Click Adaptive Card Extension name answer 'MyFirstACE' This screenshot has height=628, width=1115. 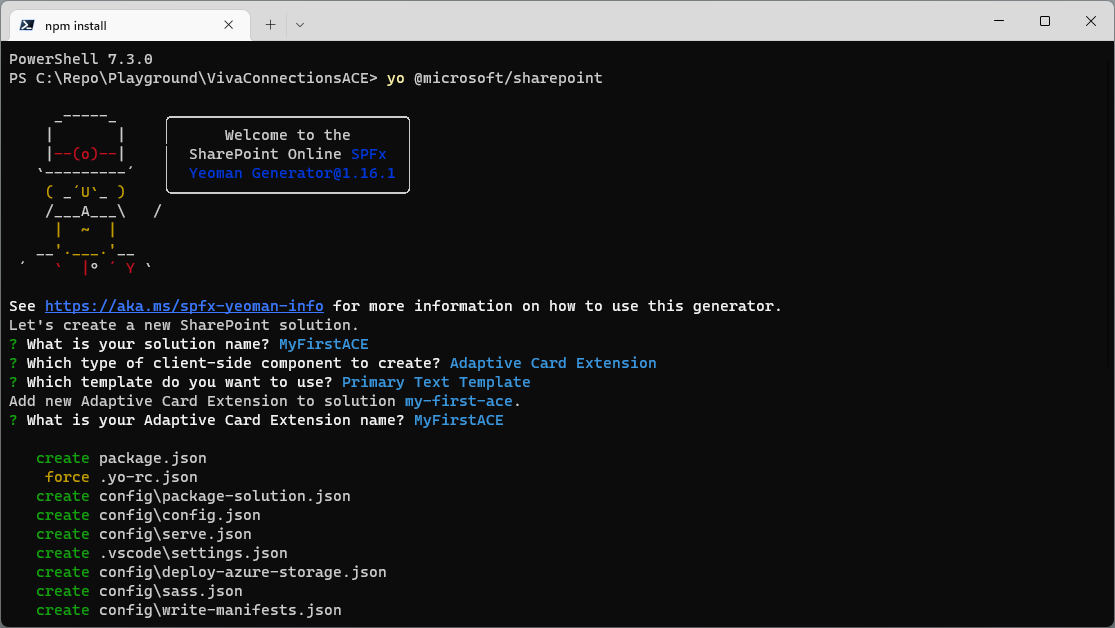[459, 420]
